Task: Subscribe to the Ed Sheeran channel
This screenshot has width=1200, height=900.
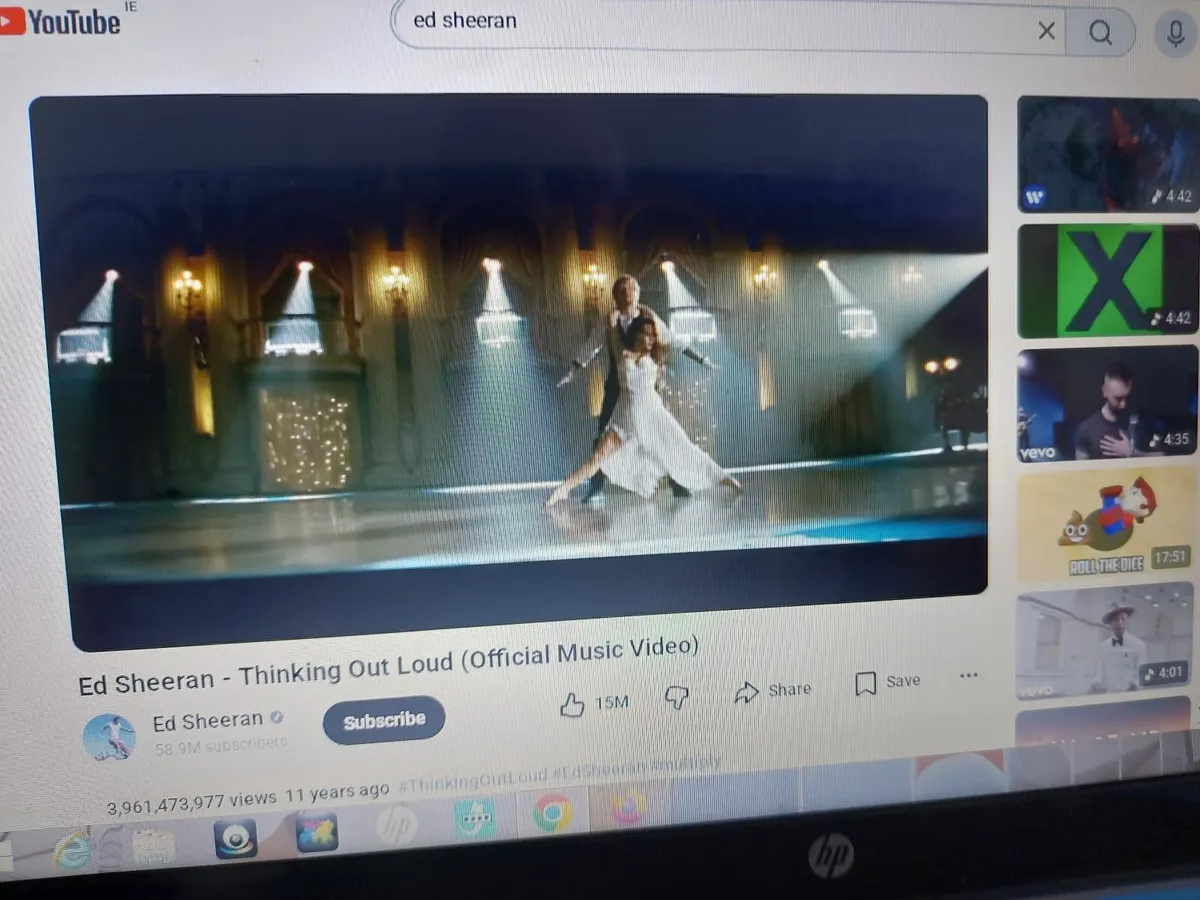Action: [384, 721]
